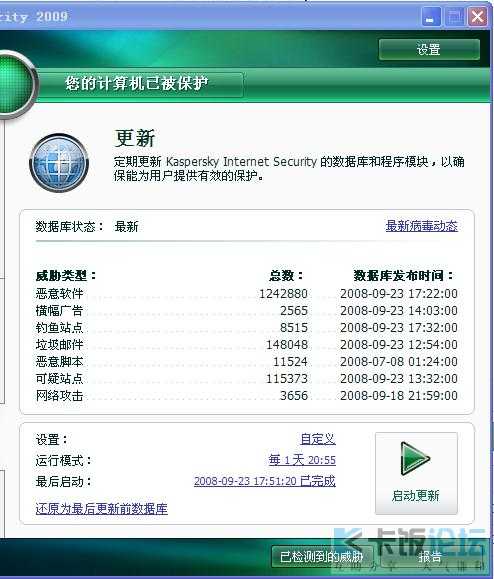
Task: Click the green protection status orb
Action: (17, 84)
